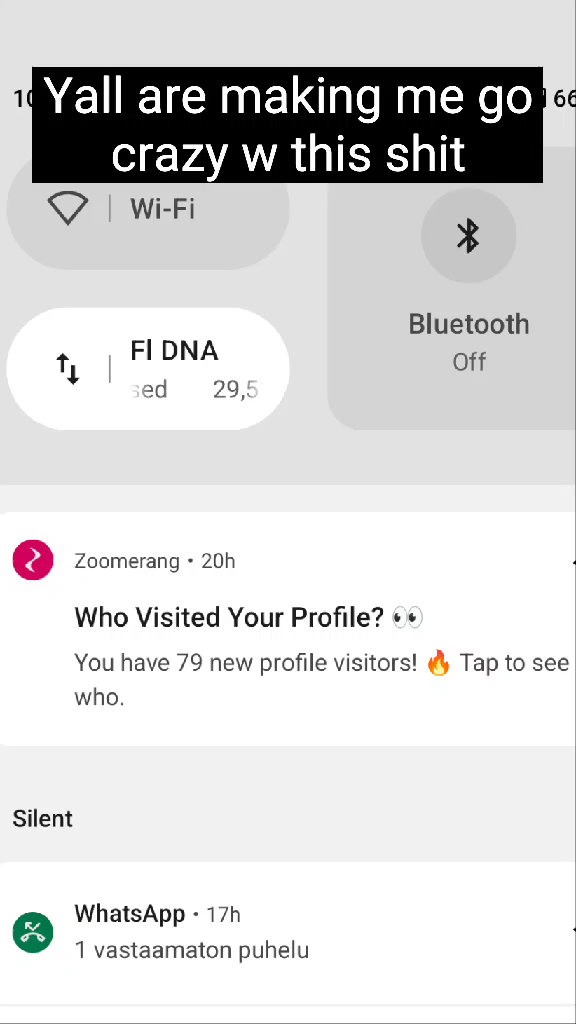Open Bluetooth tile label for details
Viewport: 576px width, 1024px height.
[x=469, y=325]
